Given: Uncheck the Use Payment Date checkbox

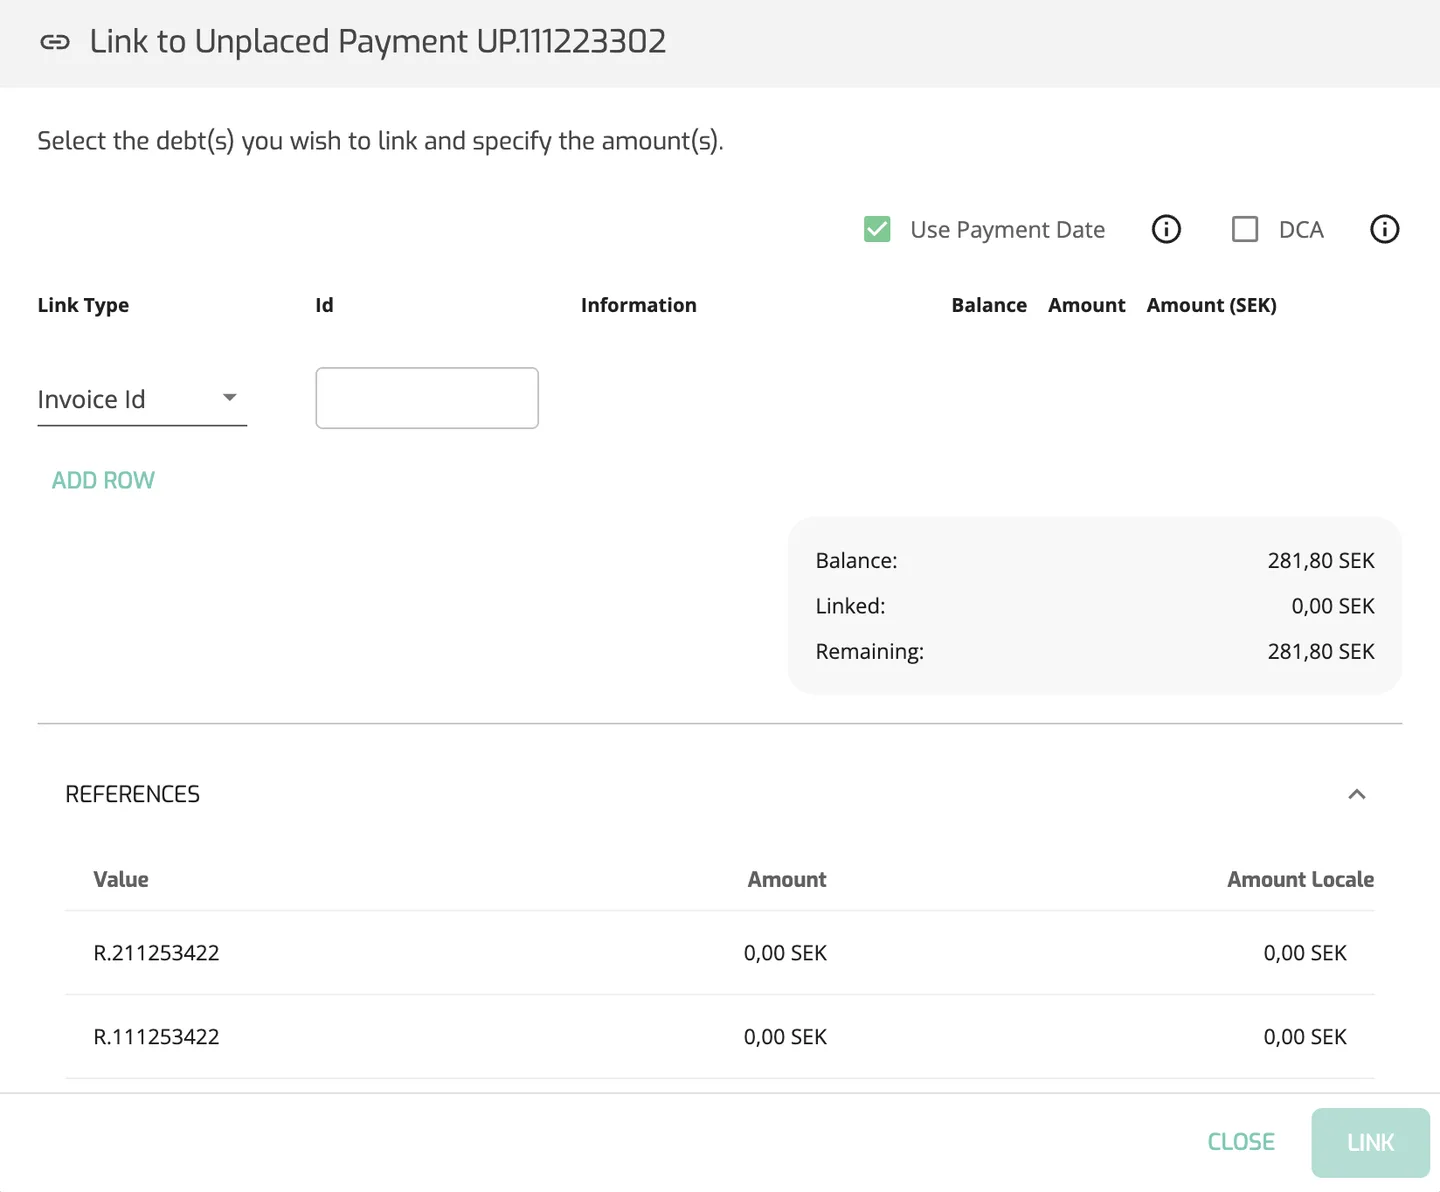Looking at the screenshot, I should point(877,229).
